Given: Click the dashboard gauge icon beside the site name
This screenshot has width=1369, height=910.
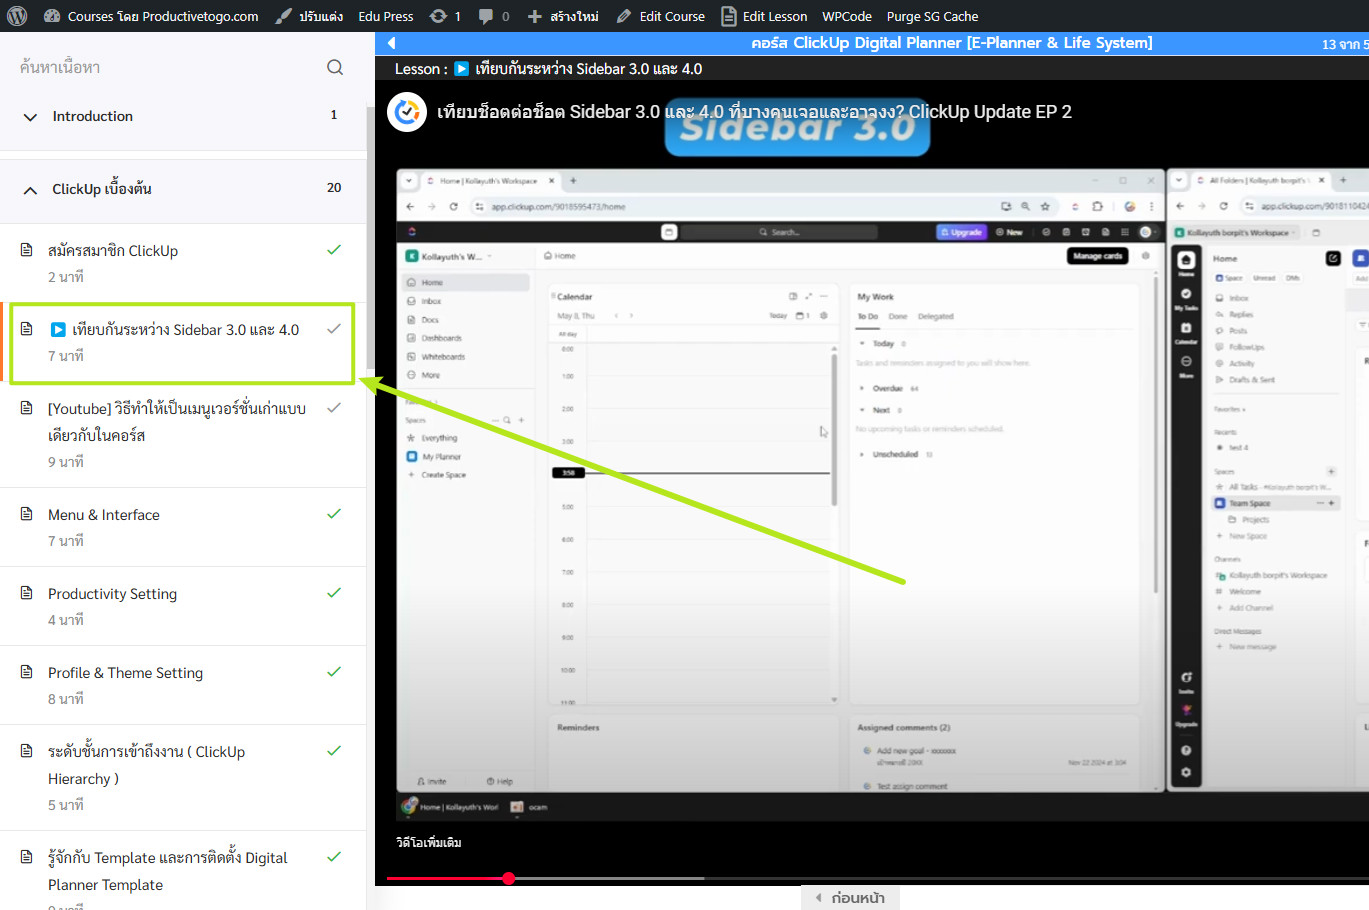Looking at the screenshot, I should [x=51, y=16].
